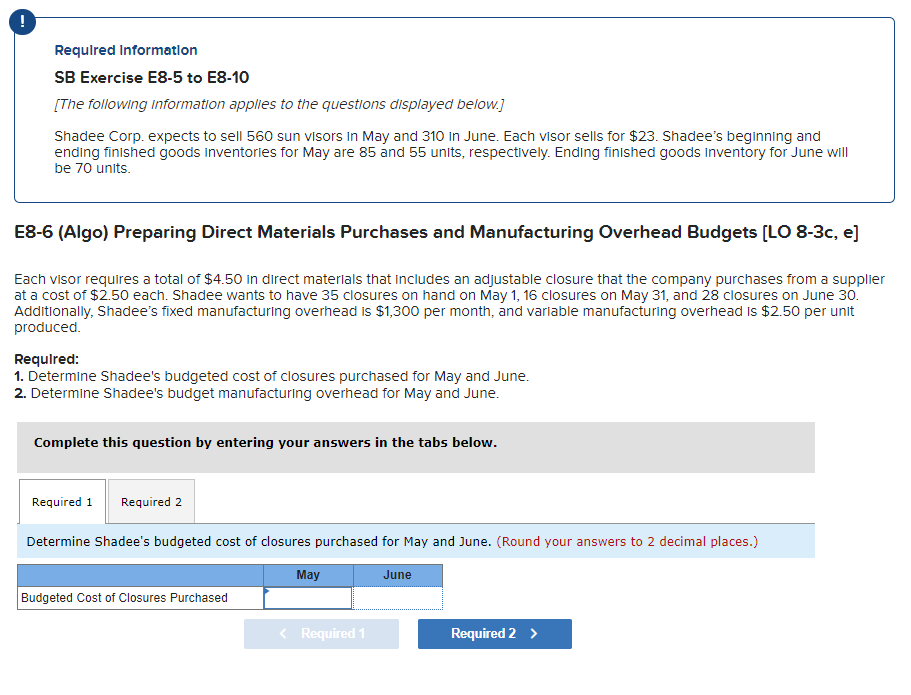Click the Budgeted Cost of Closures Purchased label
Screen dimensions: 911x695
tap(124, 597)
